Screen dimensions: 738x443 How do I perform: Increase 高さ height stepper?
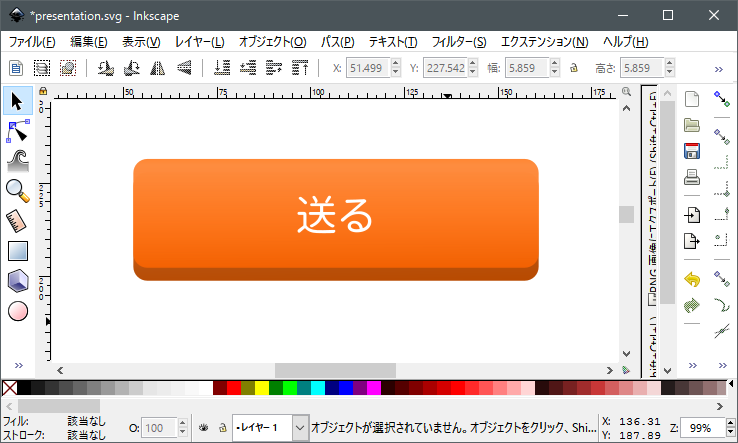(x=670, y=63)
